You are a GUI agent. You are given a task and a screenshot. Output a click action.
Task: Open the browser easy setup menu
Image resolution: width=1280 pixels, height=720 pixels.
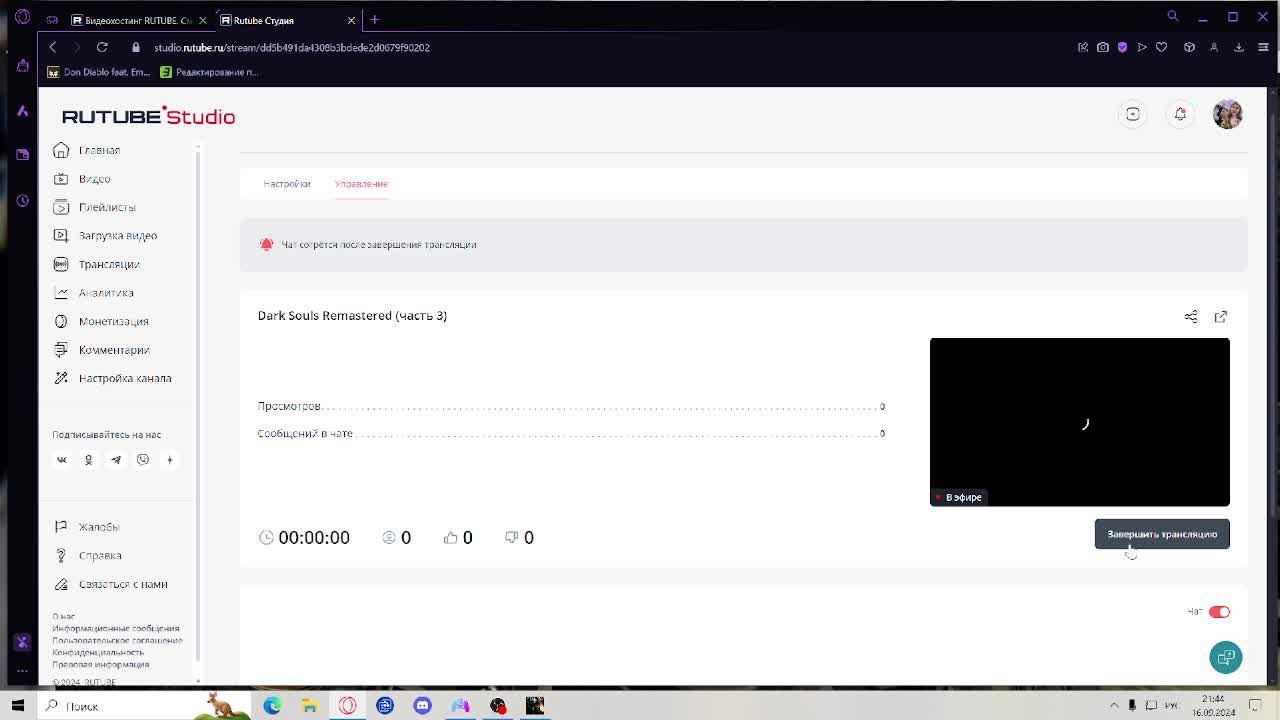click(1263, 47)
